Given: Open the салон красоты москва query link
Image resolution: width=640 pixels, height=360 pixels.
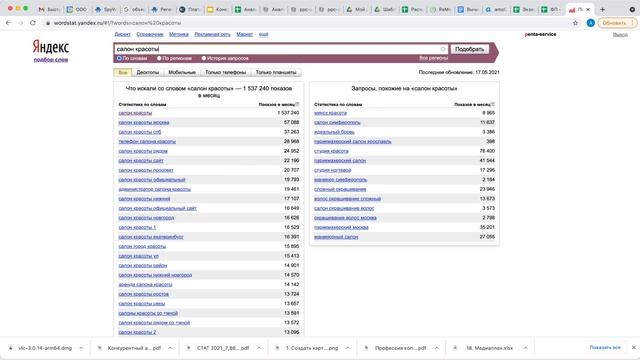Looking at the screenshot, I should [144, 122].
